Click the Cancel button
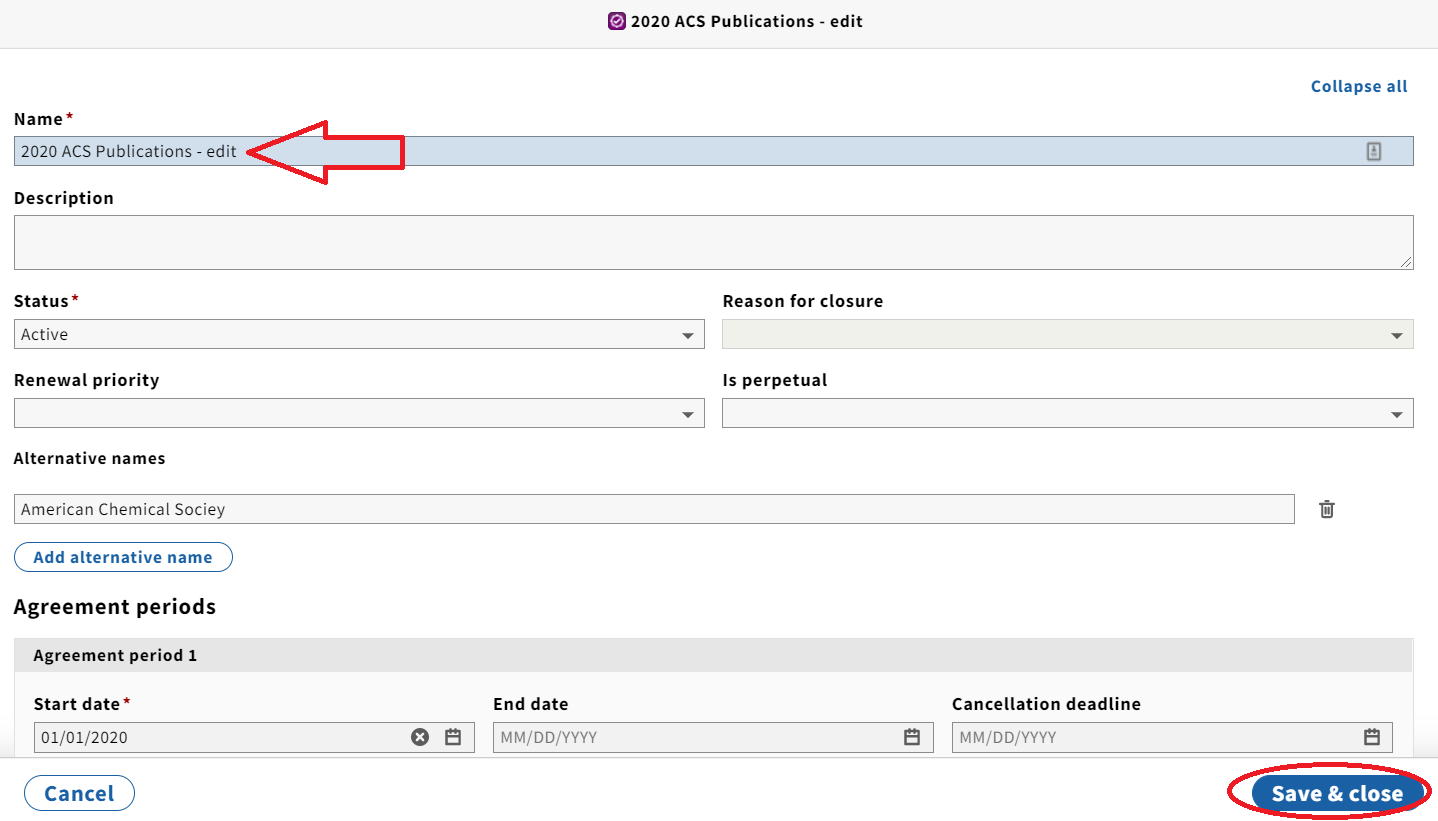 79,793
